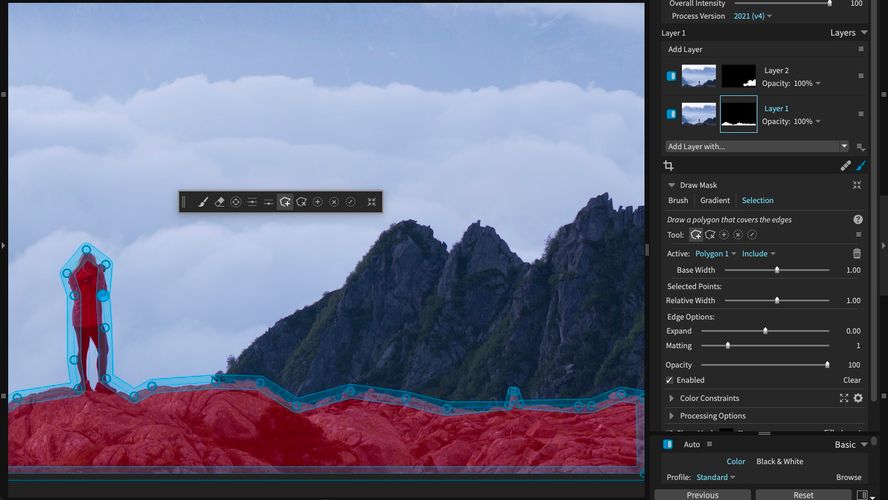Click Browse for profiles
888x500 pixels.
(848, 477)
